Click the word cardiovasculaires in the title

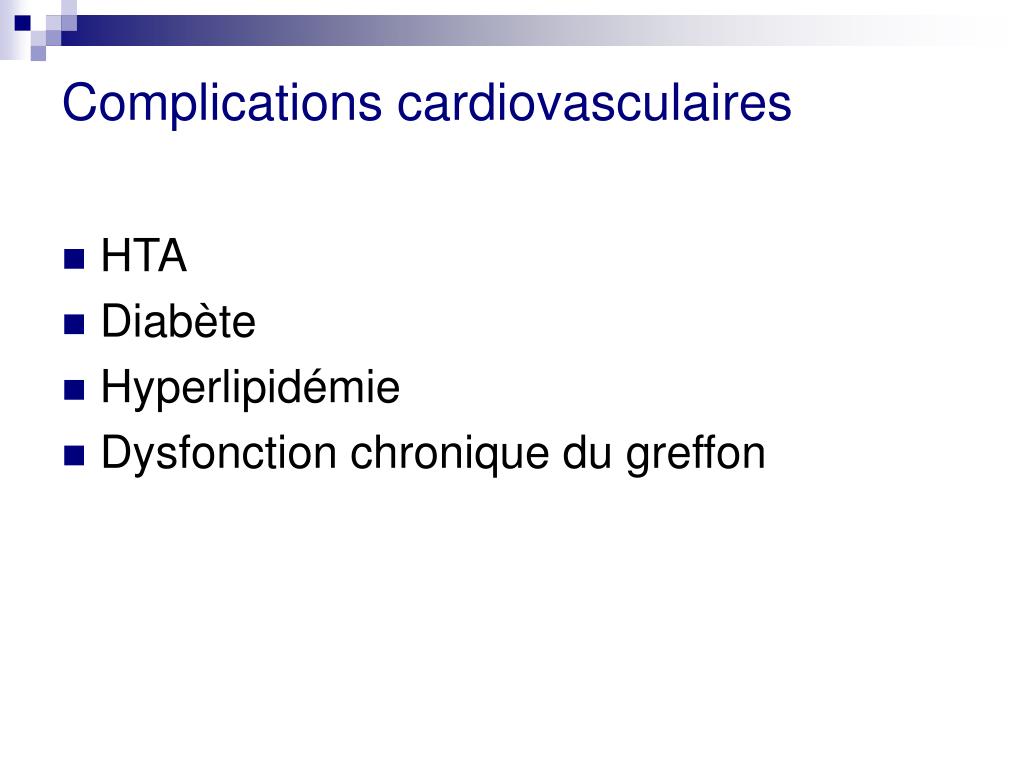594,103
